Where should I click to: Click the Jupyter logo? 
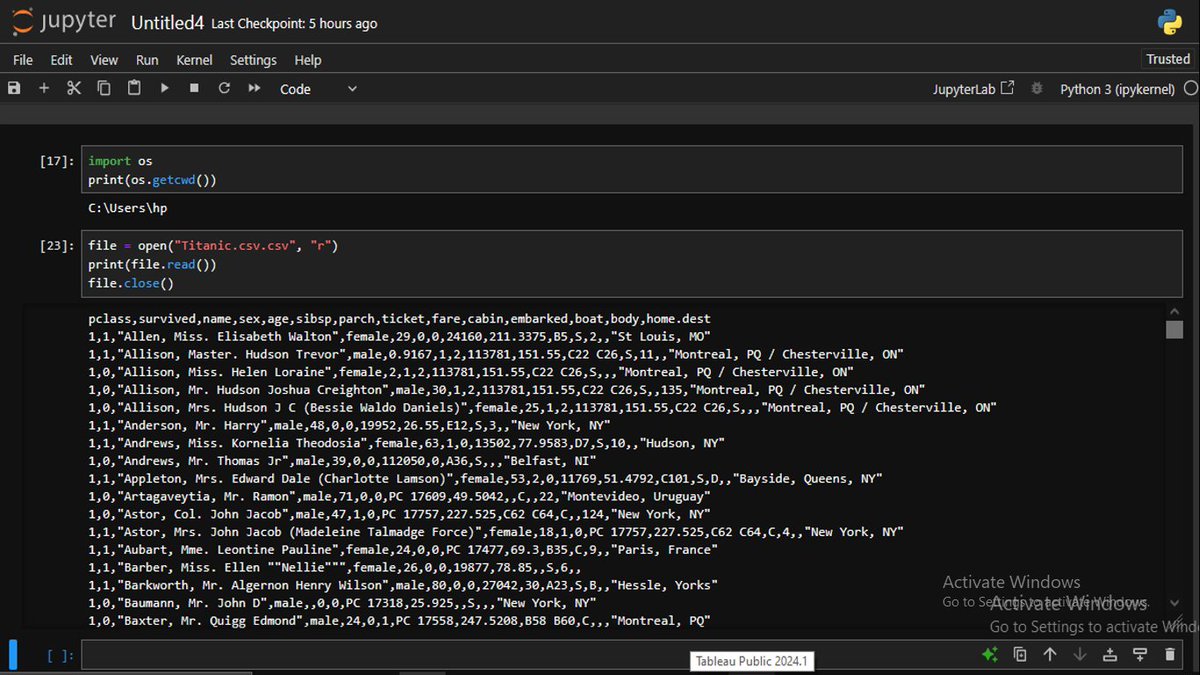pyautogui.click(x=65, y=22)
